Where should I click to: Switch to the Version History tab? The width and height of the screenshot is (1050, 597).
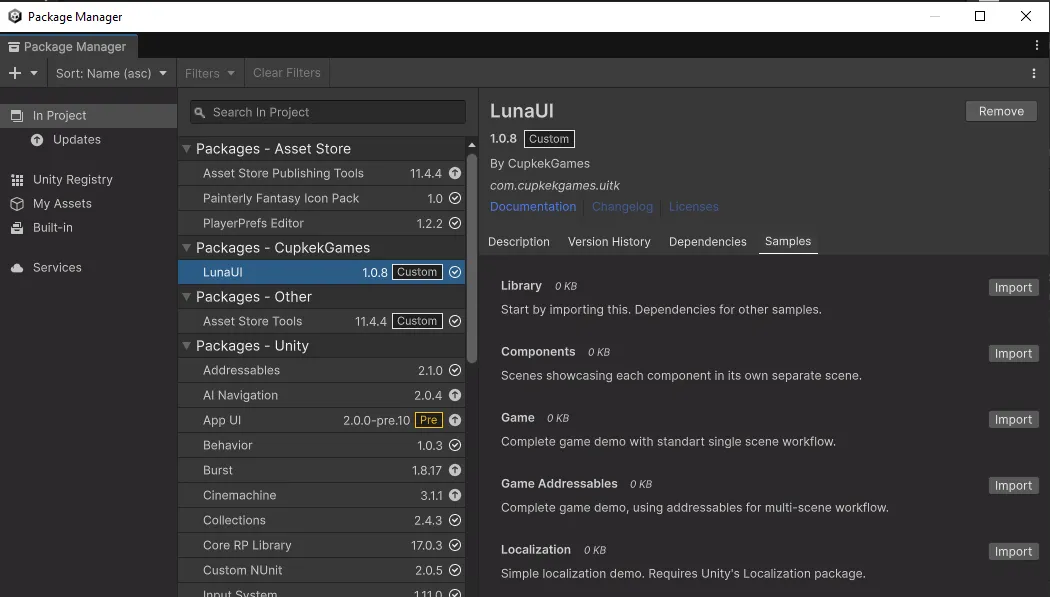click(609, 242)
